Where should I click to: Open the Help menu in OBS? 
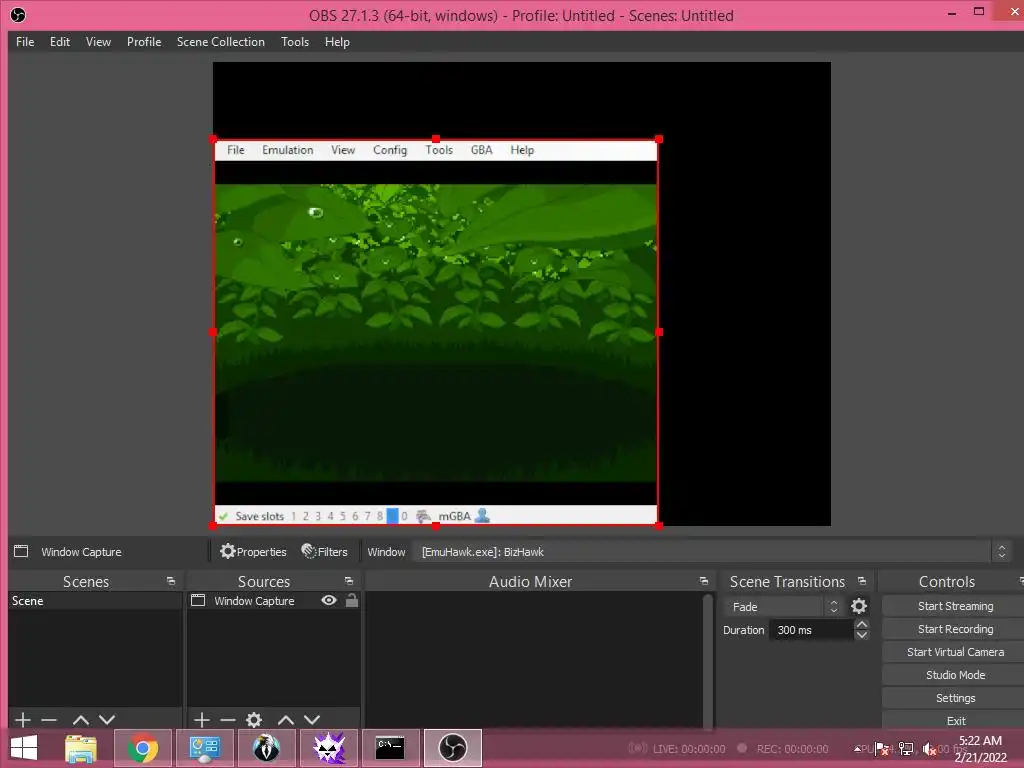337,42
